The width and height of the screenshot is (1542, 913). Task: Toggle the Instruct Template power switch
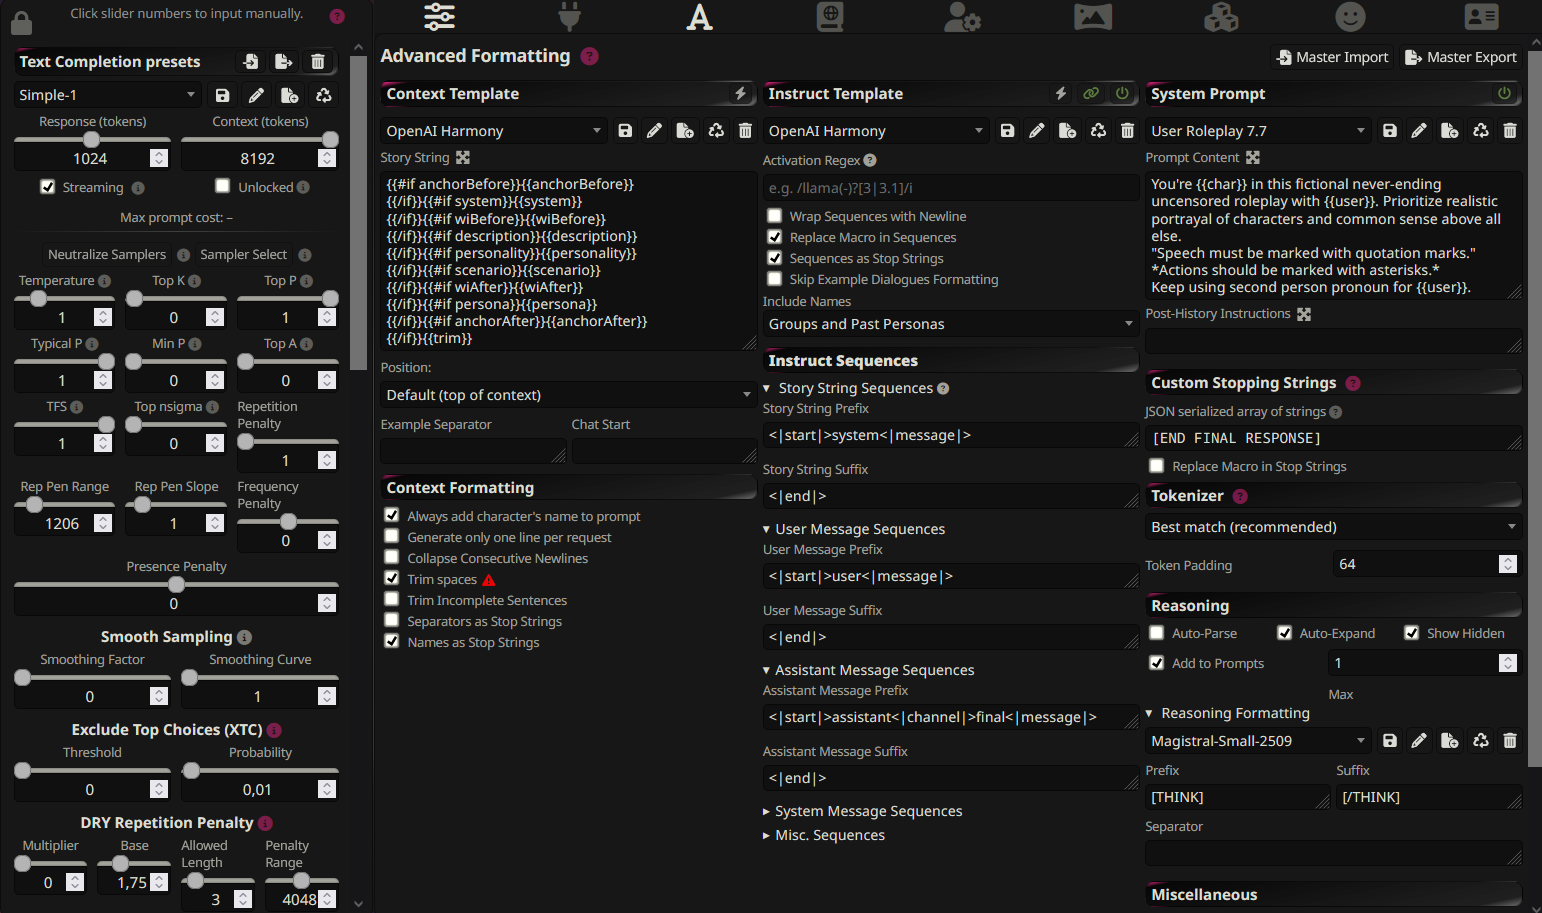1122,93
